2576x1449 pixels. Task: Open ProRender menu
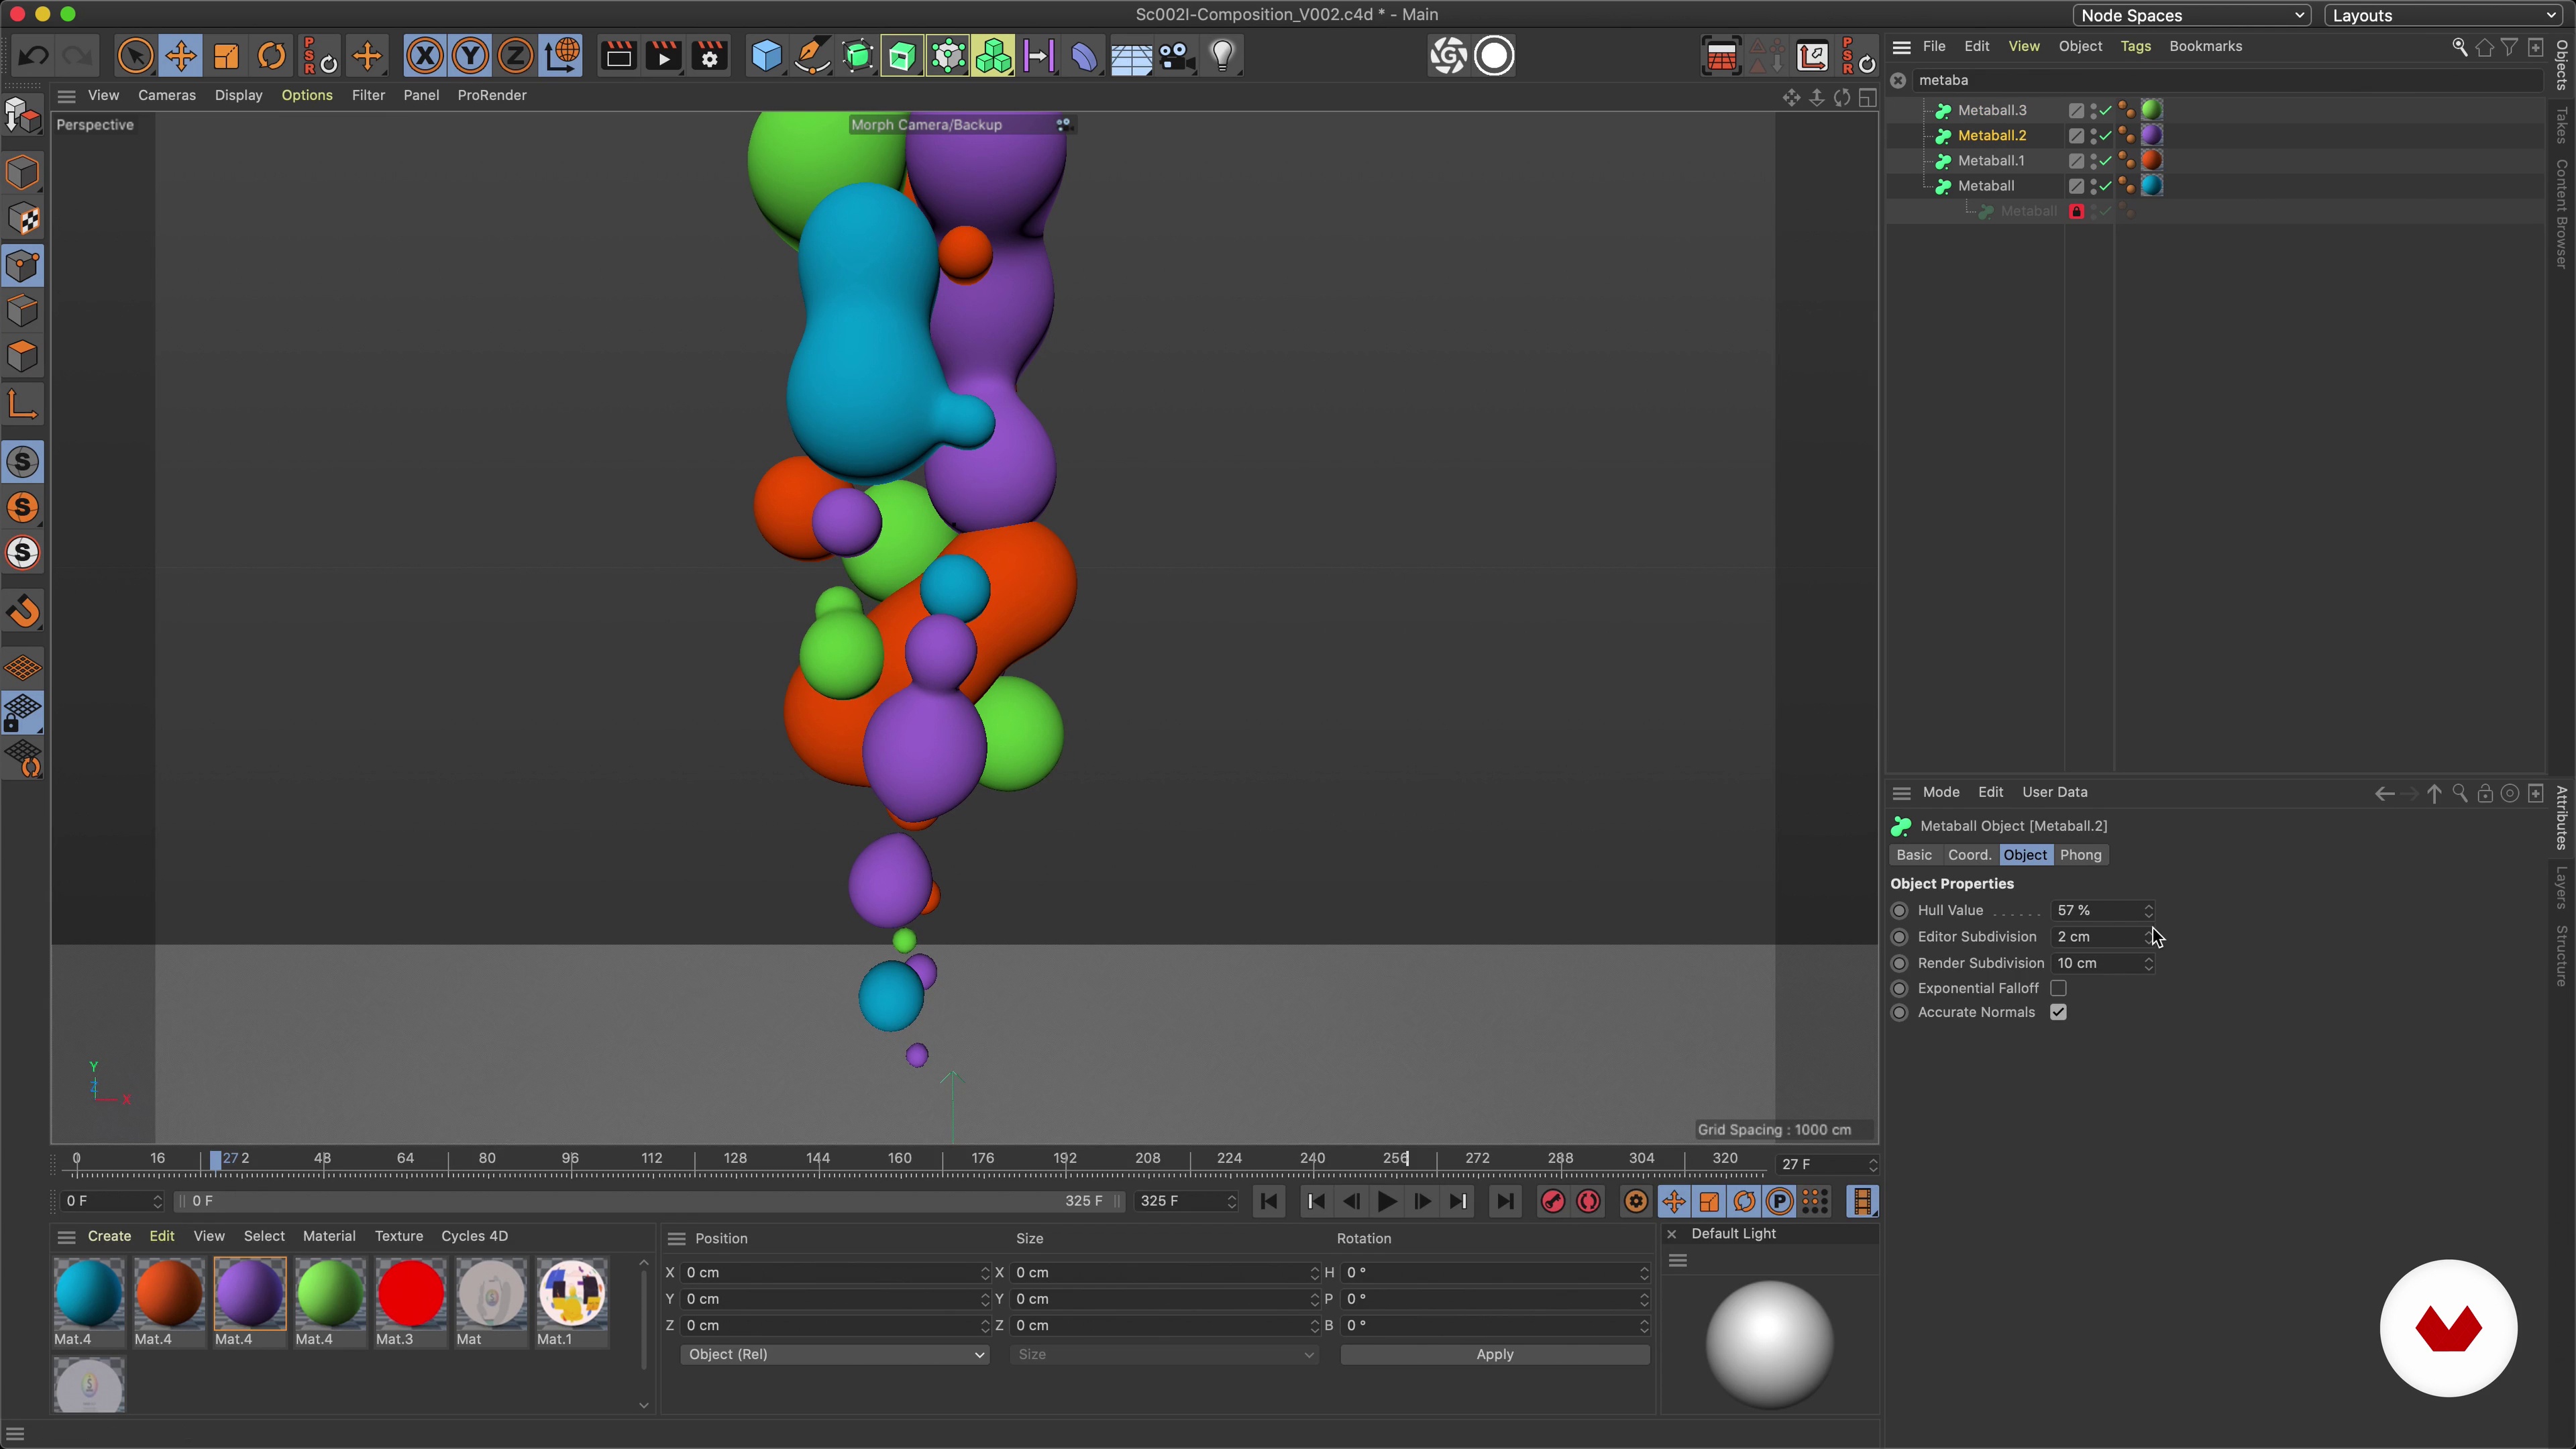491,95
